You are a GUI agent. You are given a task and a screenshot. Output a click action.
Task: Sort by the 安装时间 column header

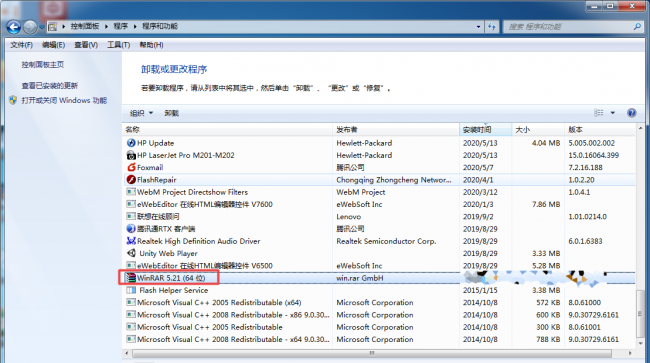485,130
